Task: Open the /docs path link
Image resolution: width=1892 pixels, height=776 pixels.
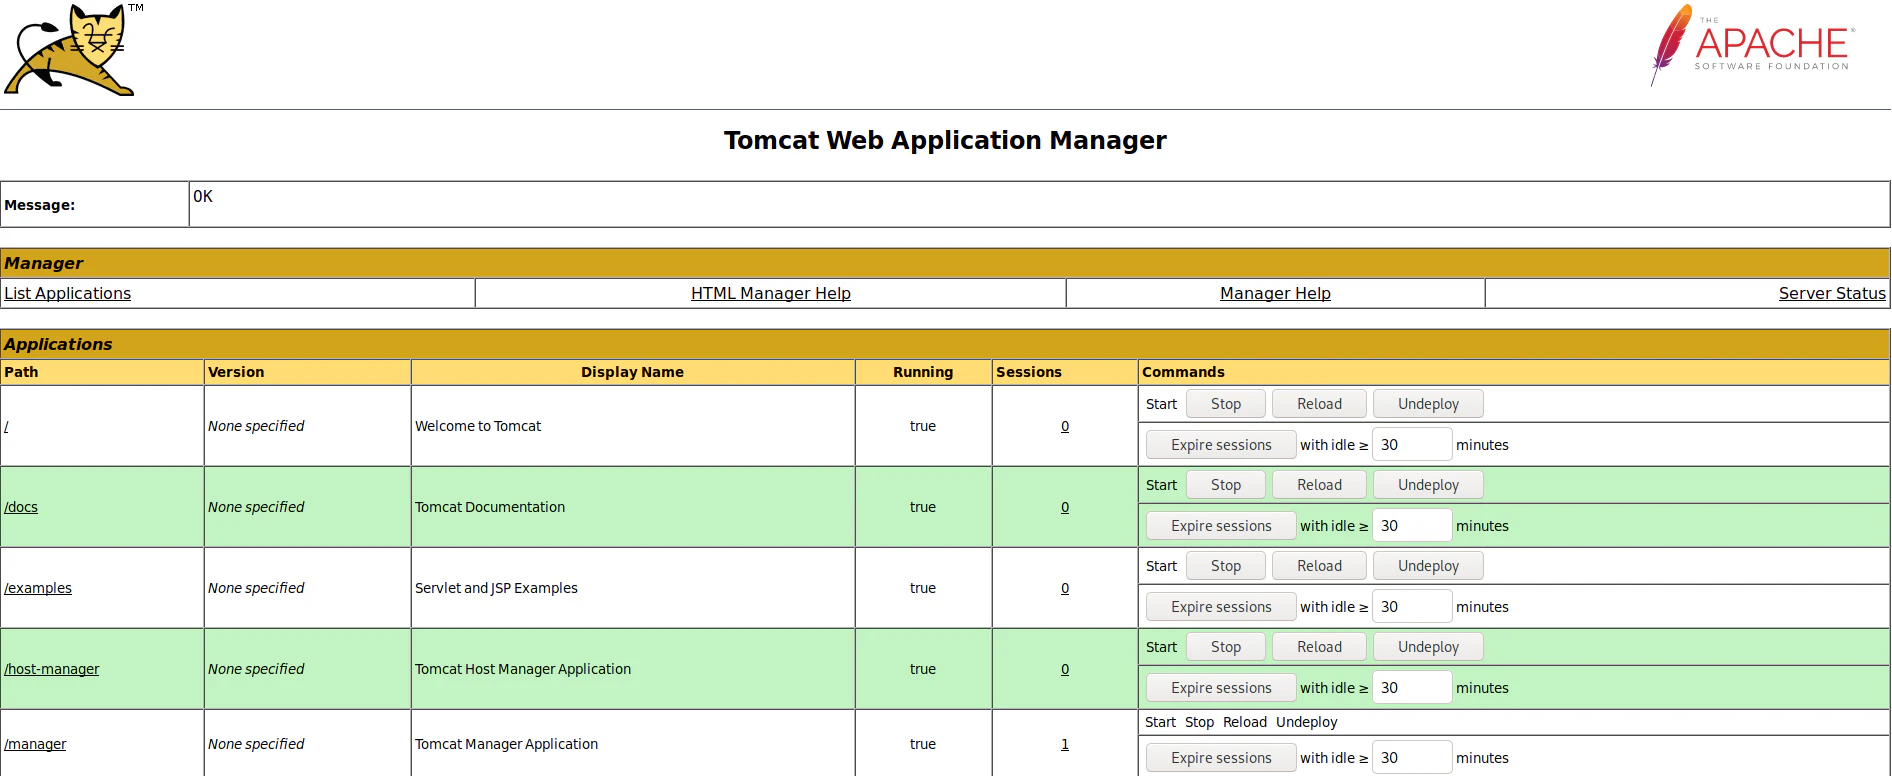Action: click(21, 507)
